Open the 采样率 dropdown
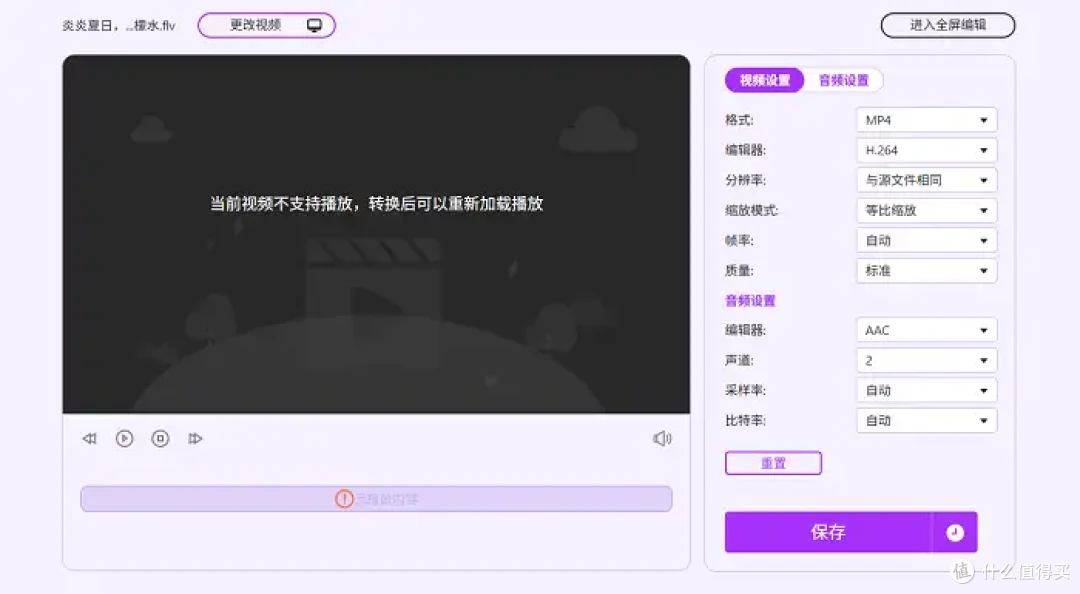This screenshot has width=1080, height=594. (x=926, y=390)
